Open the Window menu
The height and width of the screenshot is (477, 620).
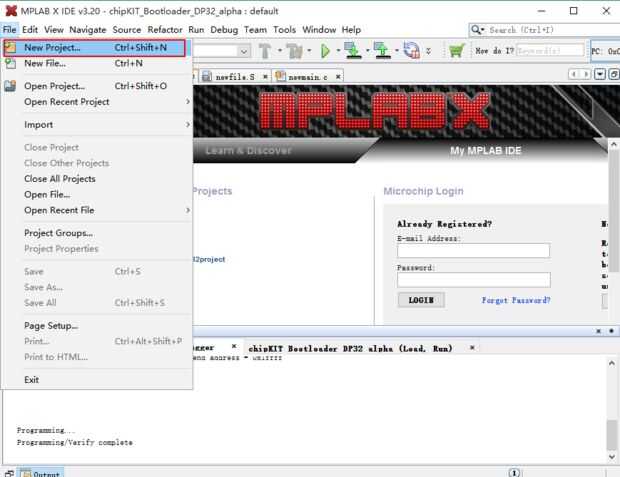tap(319, 30)
